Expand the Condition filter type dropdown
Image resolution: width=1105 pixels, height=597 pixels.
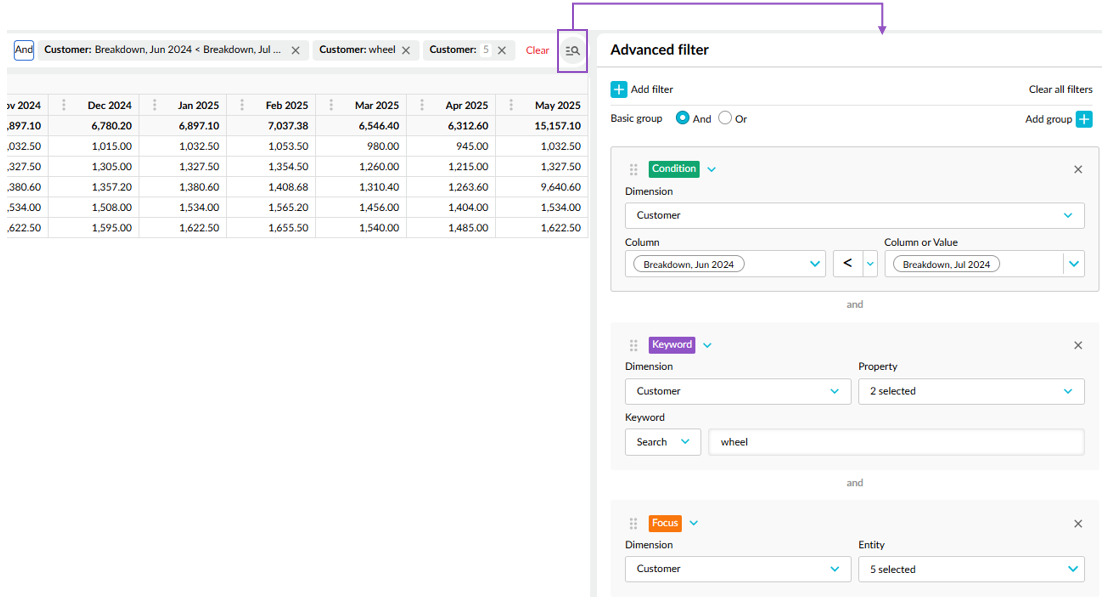712,170
